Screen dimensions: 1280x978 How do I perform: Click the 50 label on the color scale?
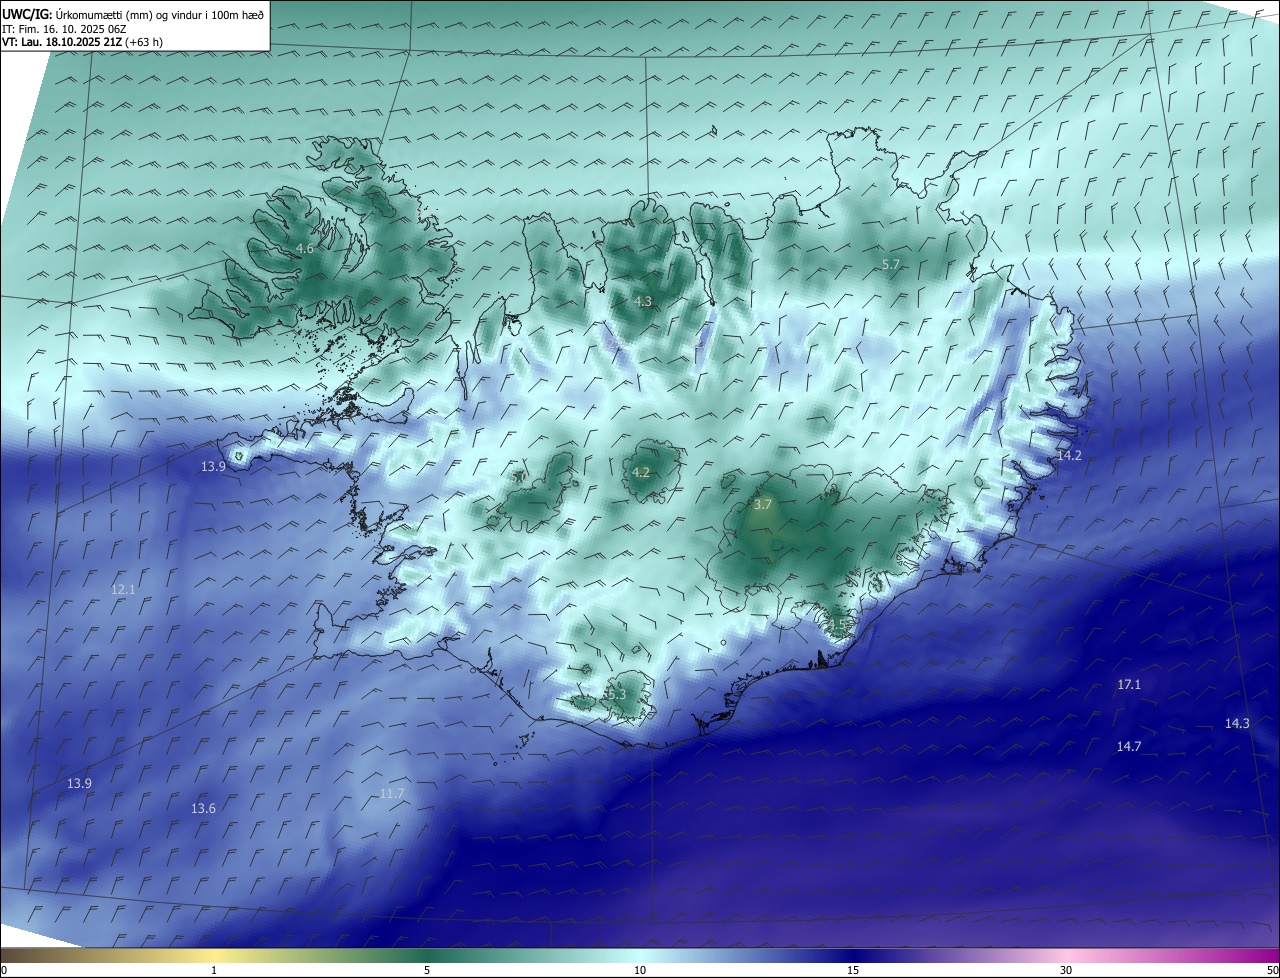(x=1272, y=970)
